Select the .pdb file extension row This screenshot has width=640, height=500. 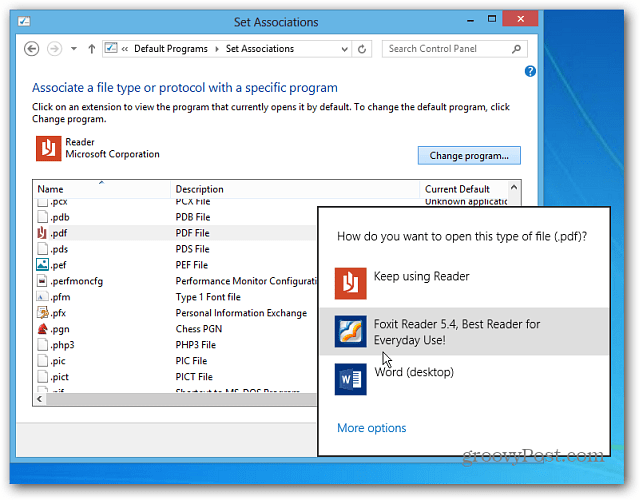click(x=175, y=217)
